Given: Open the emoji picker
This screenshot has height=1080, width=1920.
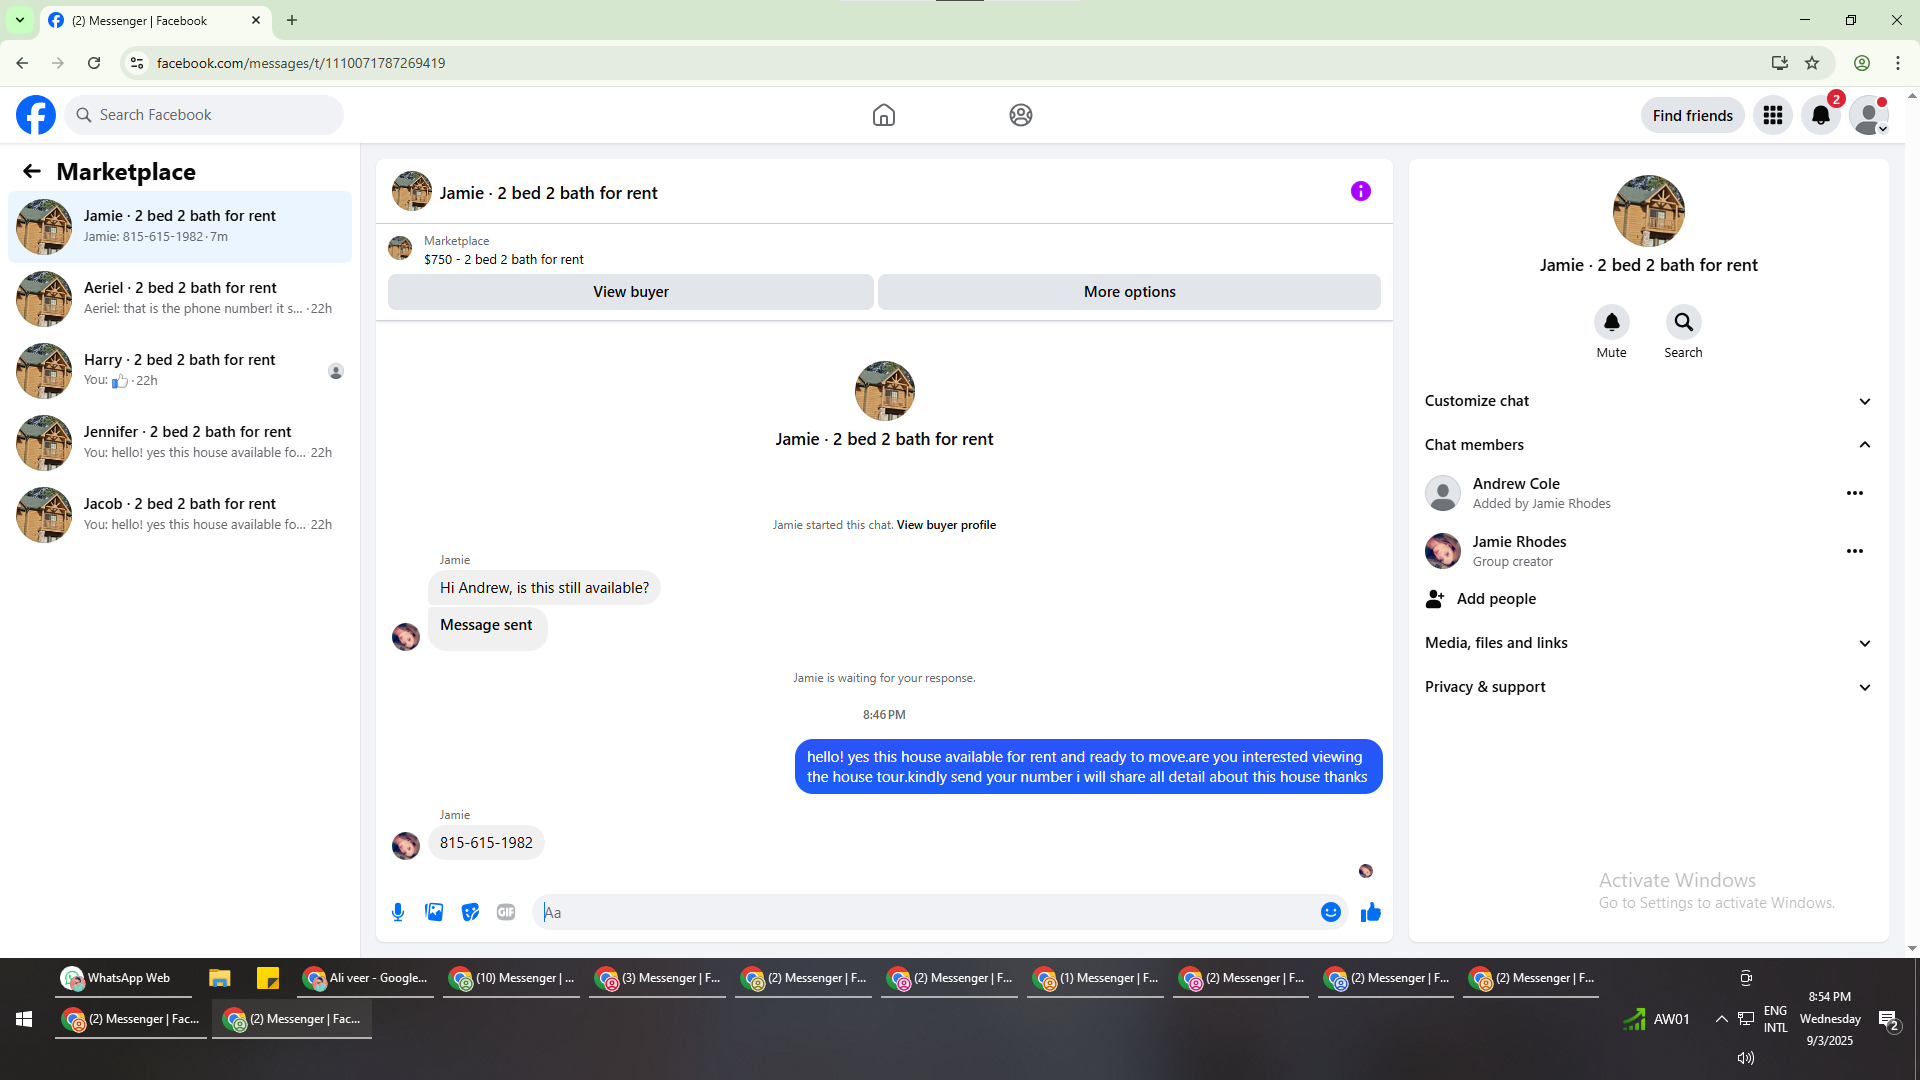Looking at the screenshot, I should point(1331,912).
